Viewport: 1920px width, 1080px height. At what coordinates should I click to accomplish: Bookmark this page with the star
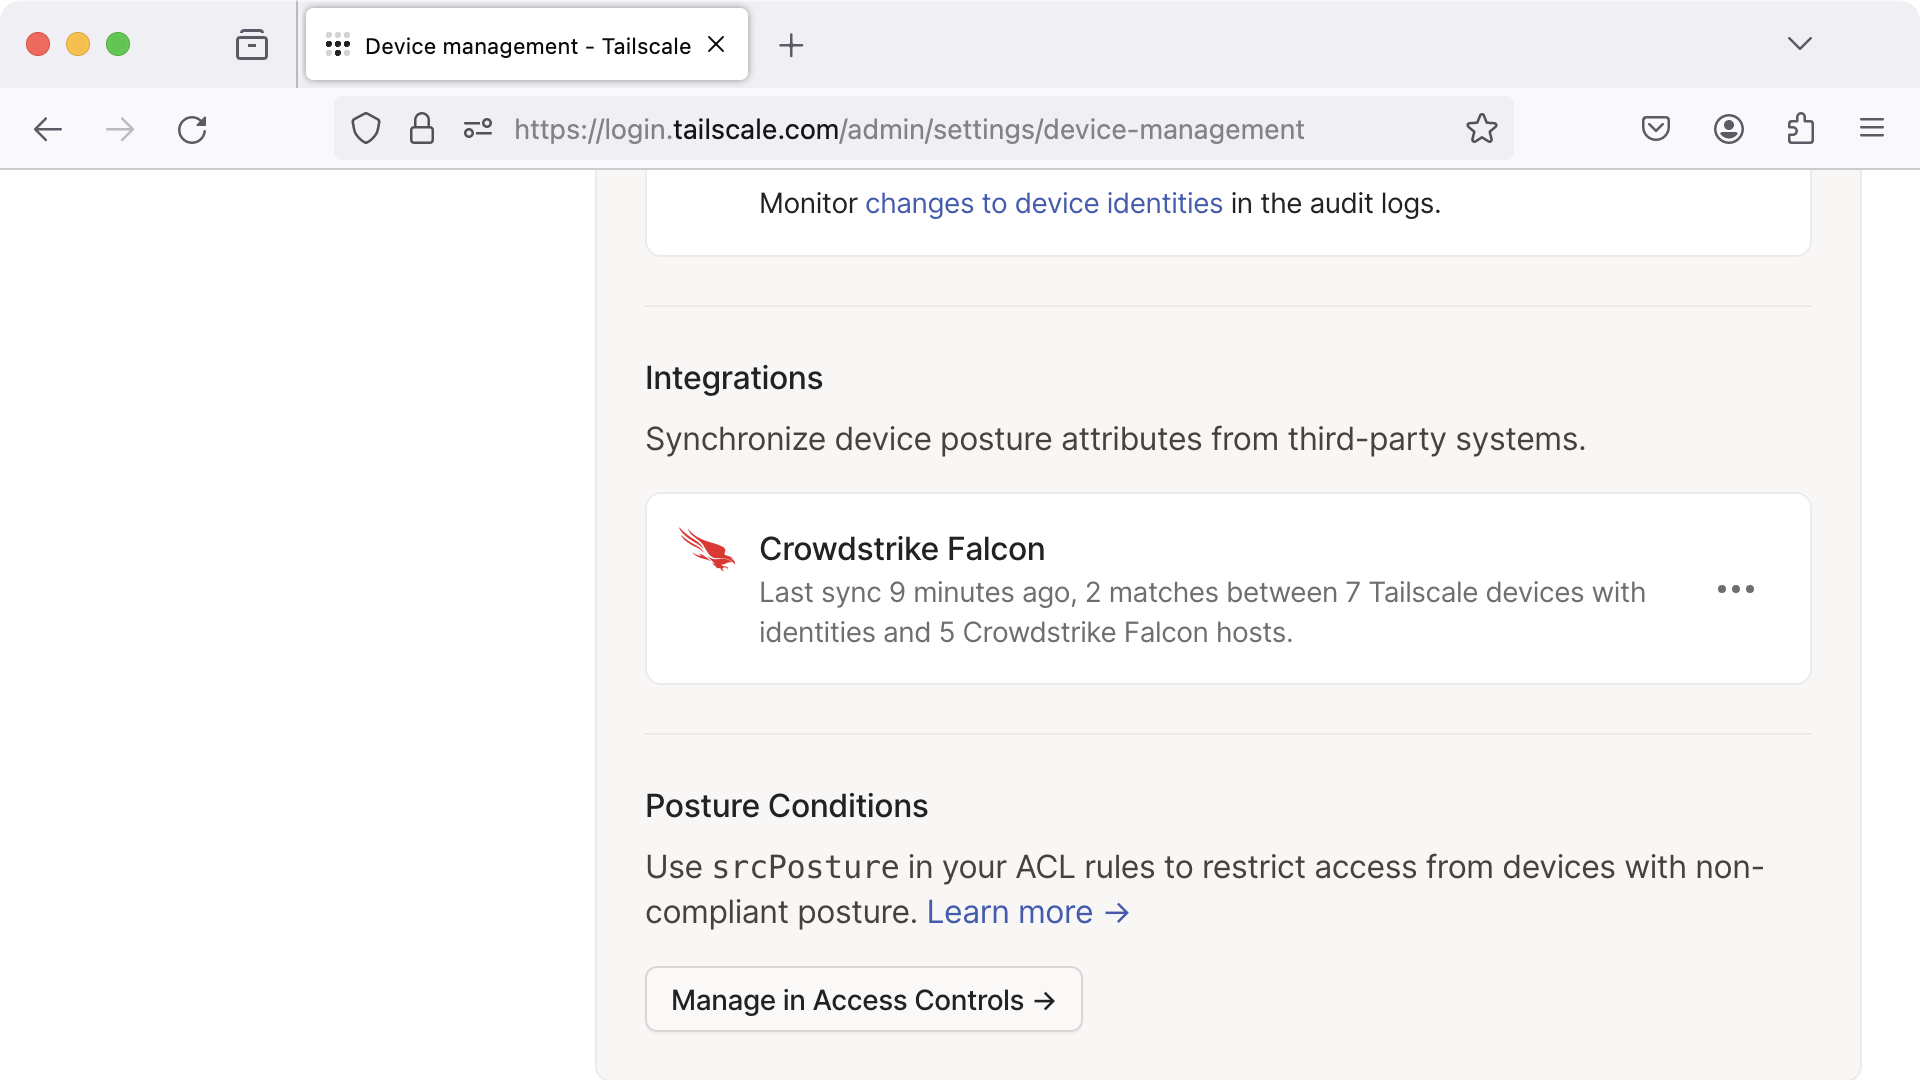1481,129
